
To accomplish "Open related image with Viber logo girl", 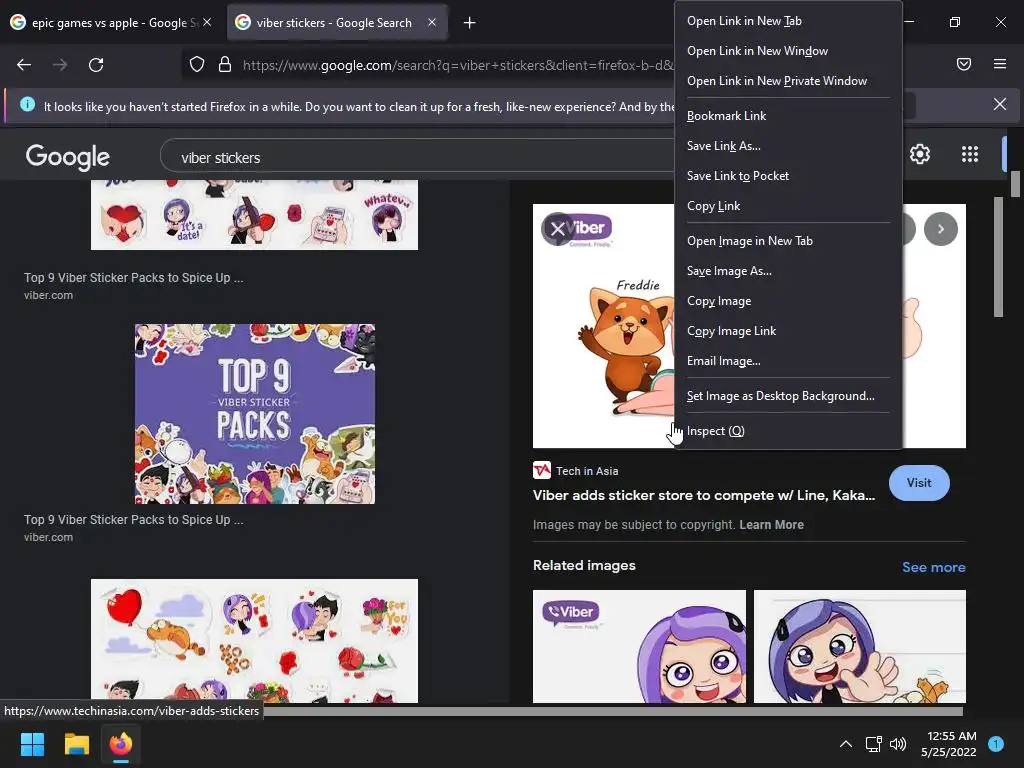I will click(x=639, y=647).
